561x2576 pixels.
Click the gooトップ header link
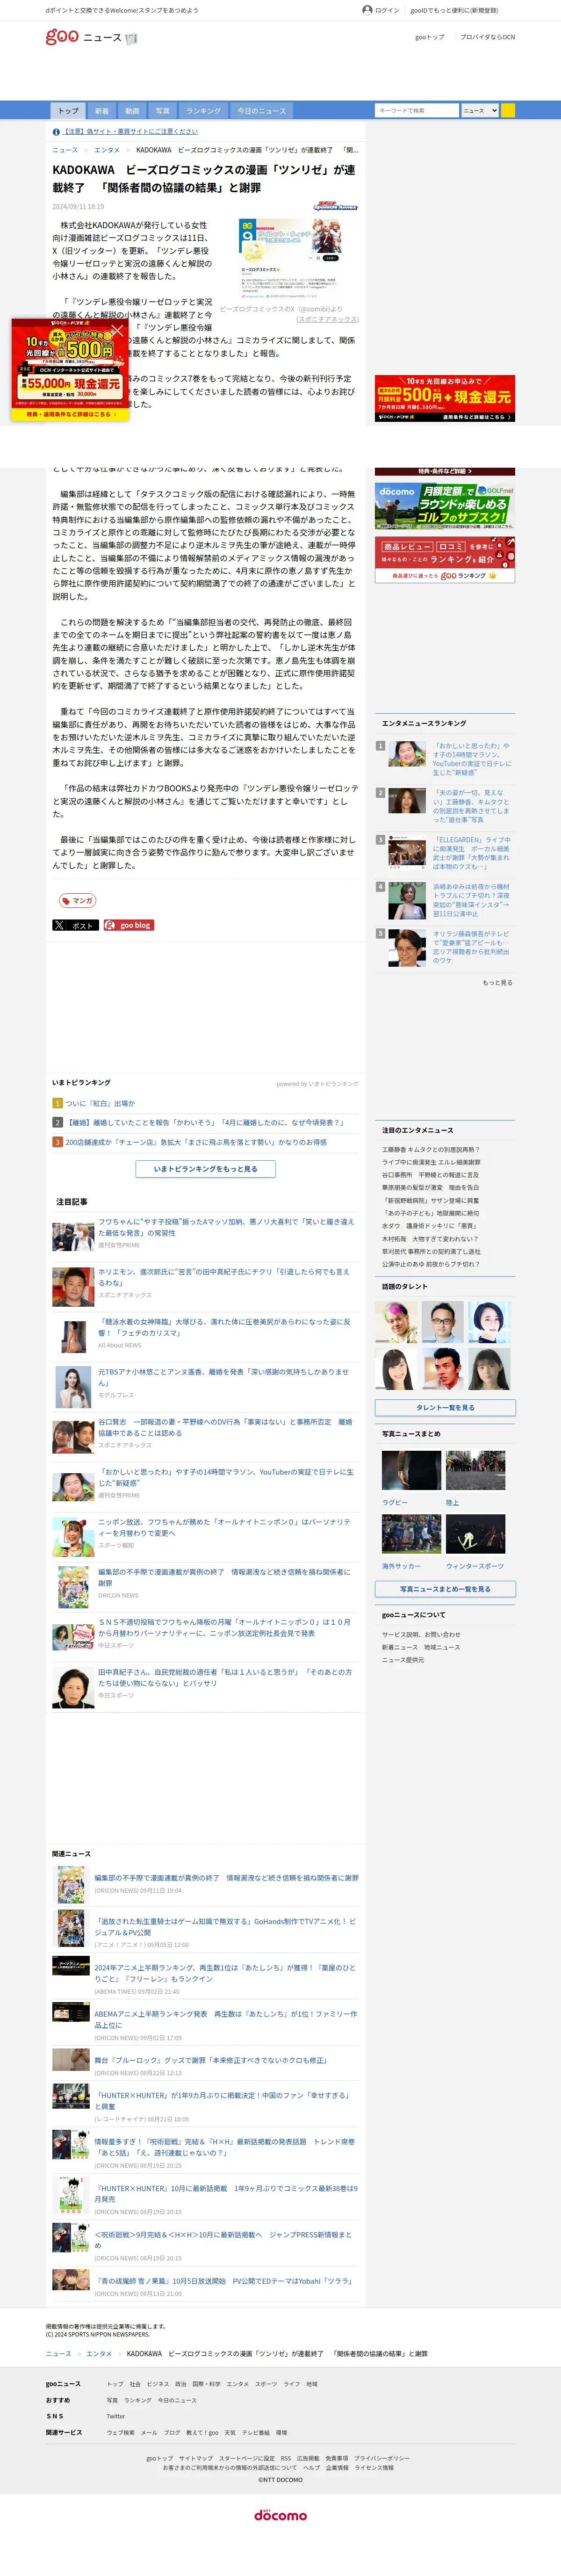[429, 37]
